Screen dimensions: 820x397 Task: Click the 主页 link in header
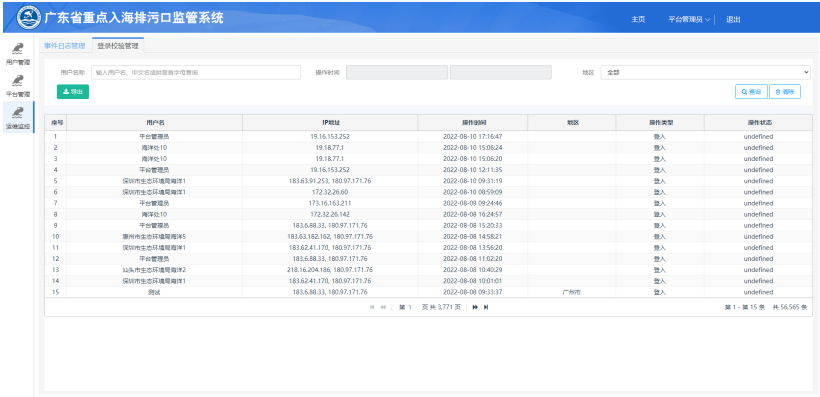[638, 19]
